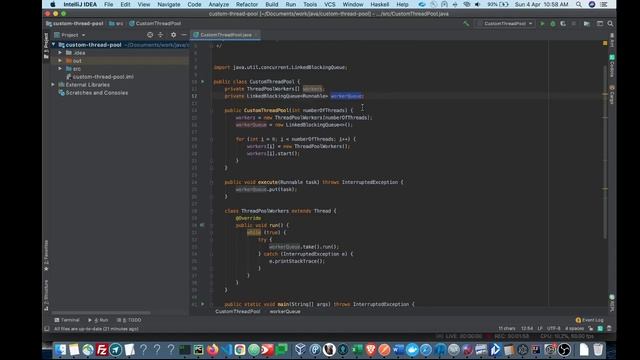This screenshot has width=640, height=360.
Task: Click workerQueue breadcrumb below the editor
Action: (285, 311)
